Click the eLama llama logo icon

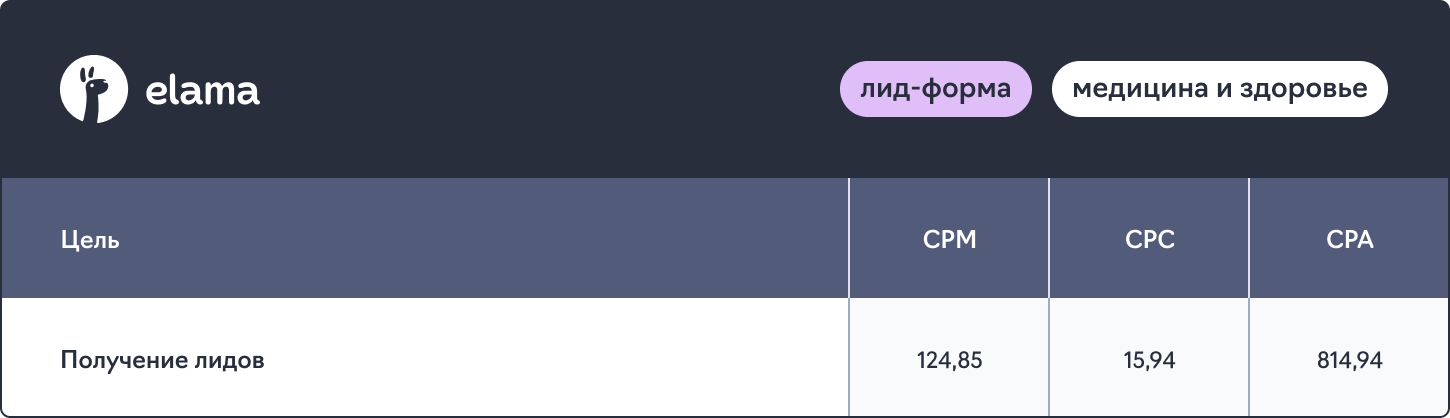[x=94, y=89]
